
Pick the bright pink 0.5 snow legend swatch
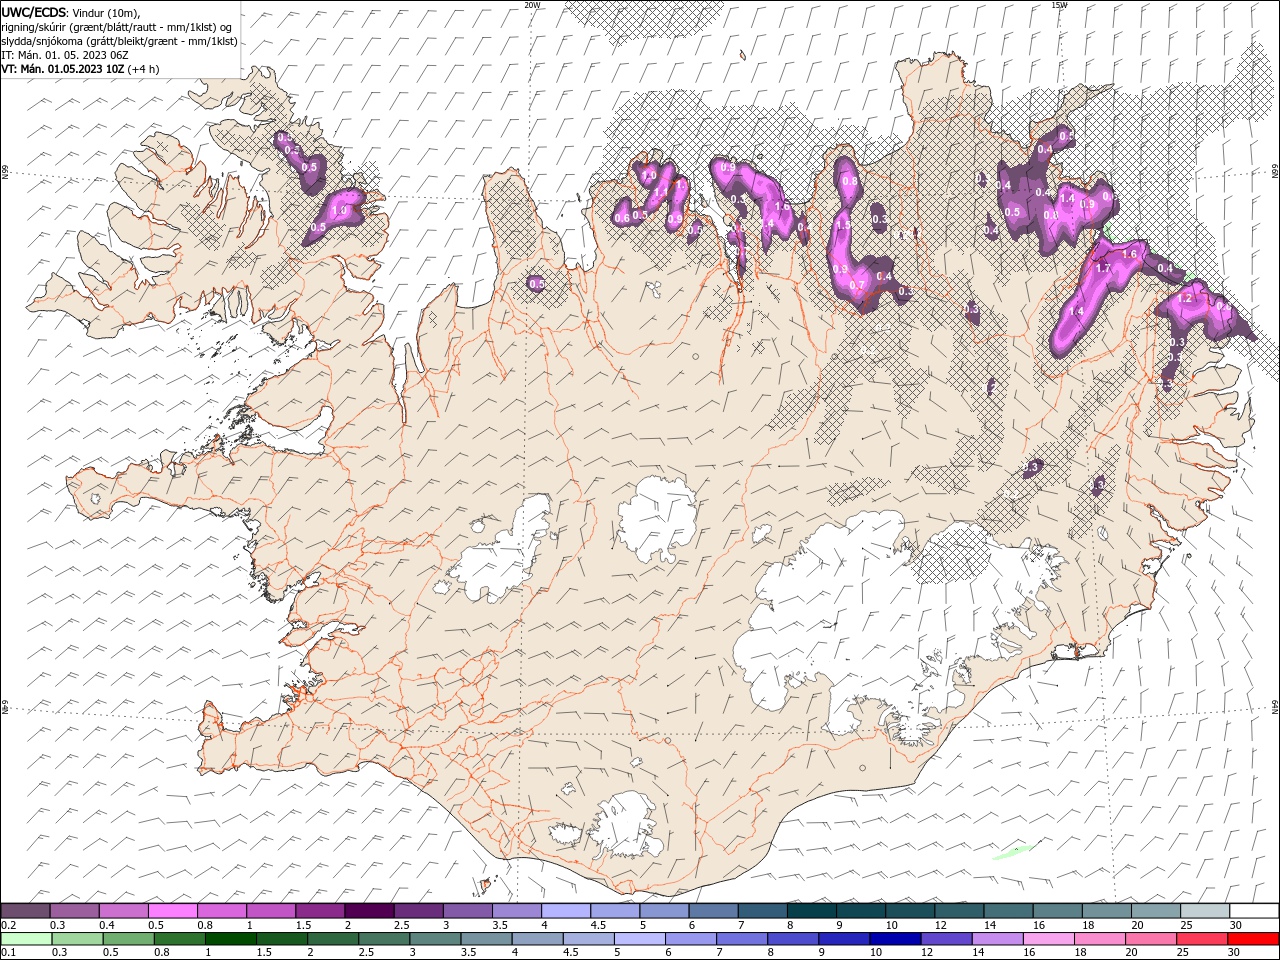(x=172, y=911)
